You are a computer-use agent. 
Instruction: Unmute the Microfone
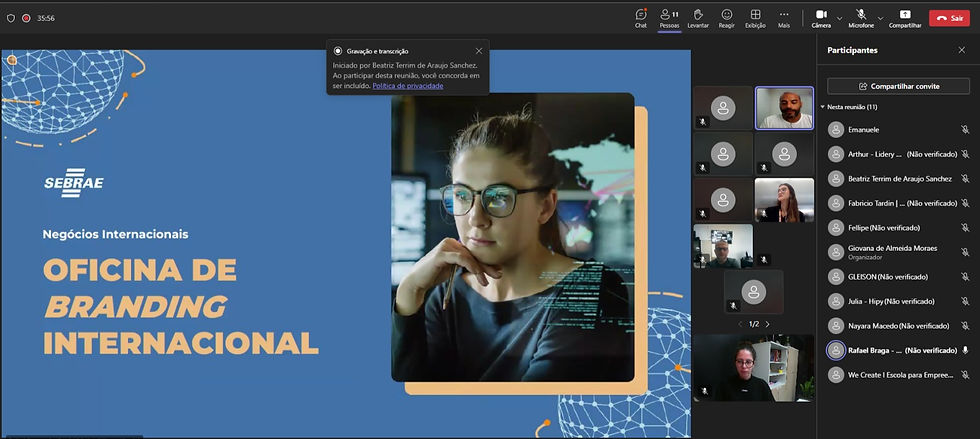coord(861,18)
